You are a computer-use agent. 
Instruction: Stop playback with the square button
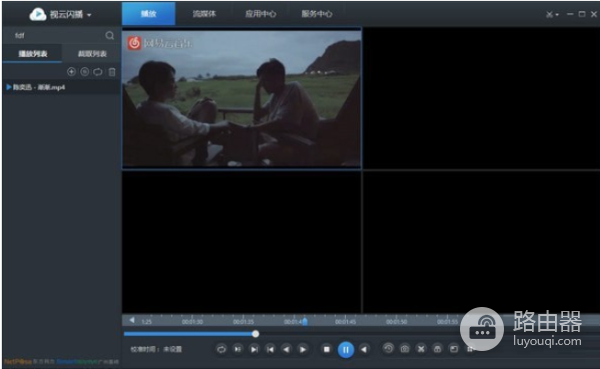(x=326, y=349)
